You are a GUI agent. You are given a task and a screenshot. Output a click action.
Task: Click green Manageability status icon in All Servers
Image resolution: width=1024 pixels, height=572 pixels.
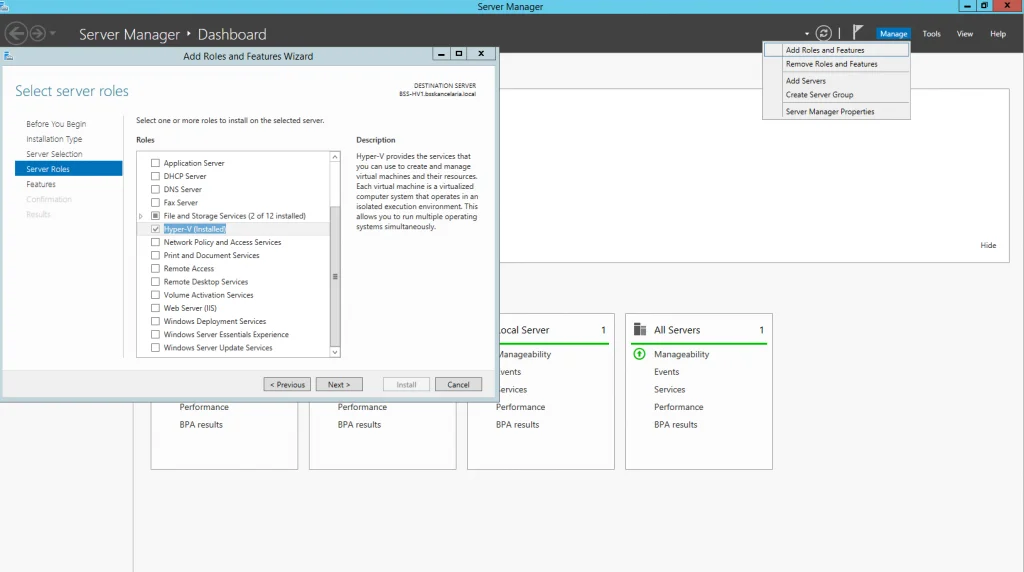tap(640, 354)
